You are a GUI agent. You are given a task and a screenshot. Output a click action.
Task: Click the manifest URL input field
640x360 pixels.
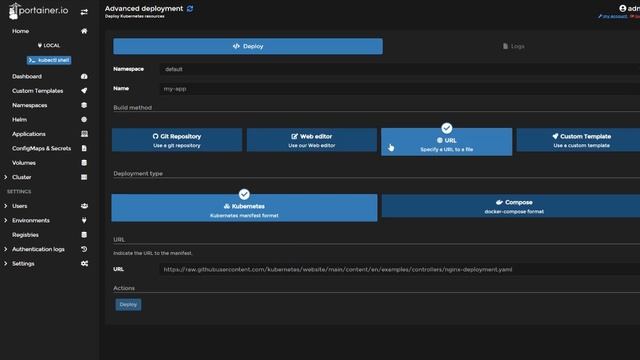tap(400, 269)
